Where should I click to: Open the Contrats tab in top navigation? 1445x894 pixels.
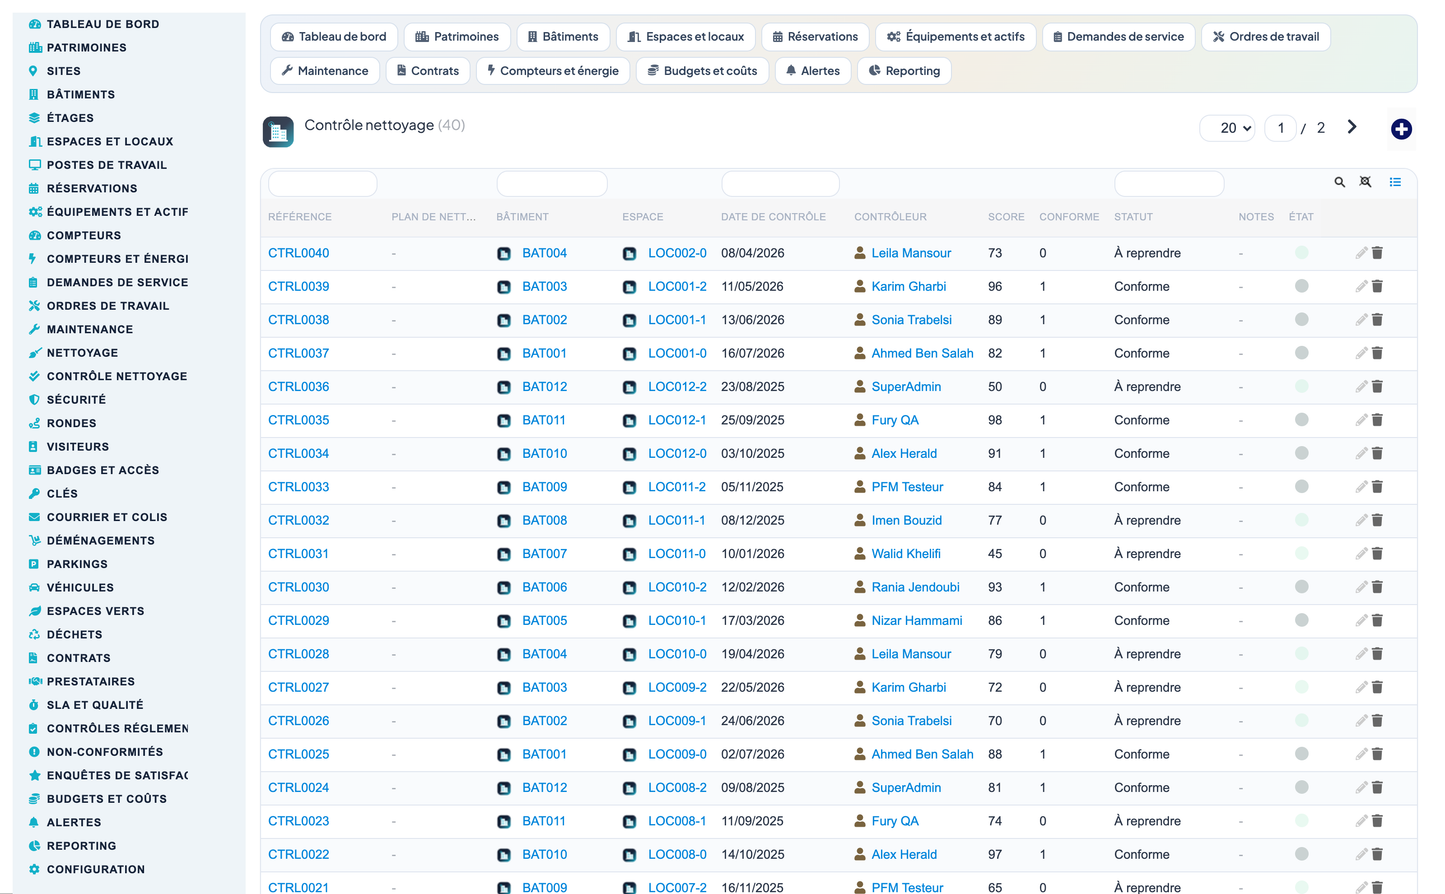[427, 71]
